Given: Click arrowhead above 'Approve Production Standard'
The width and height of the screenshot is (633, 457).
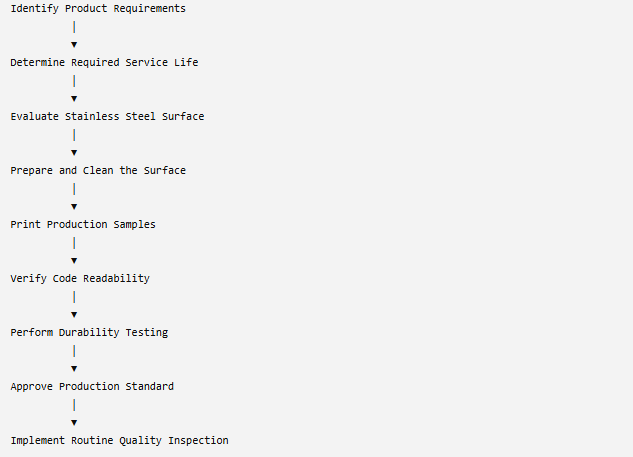Looking at the screenshot, I should pos(74,369).
